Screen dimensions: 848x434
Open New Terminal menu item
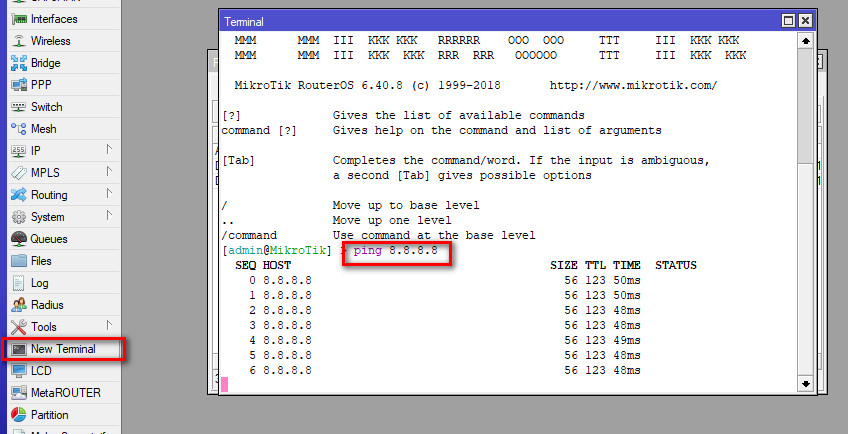click(x=62, y=349)
